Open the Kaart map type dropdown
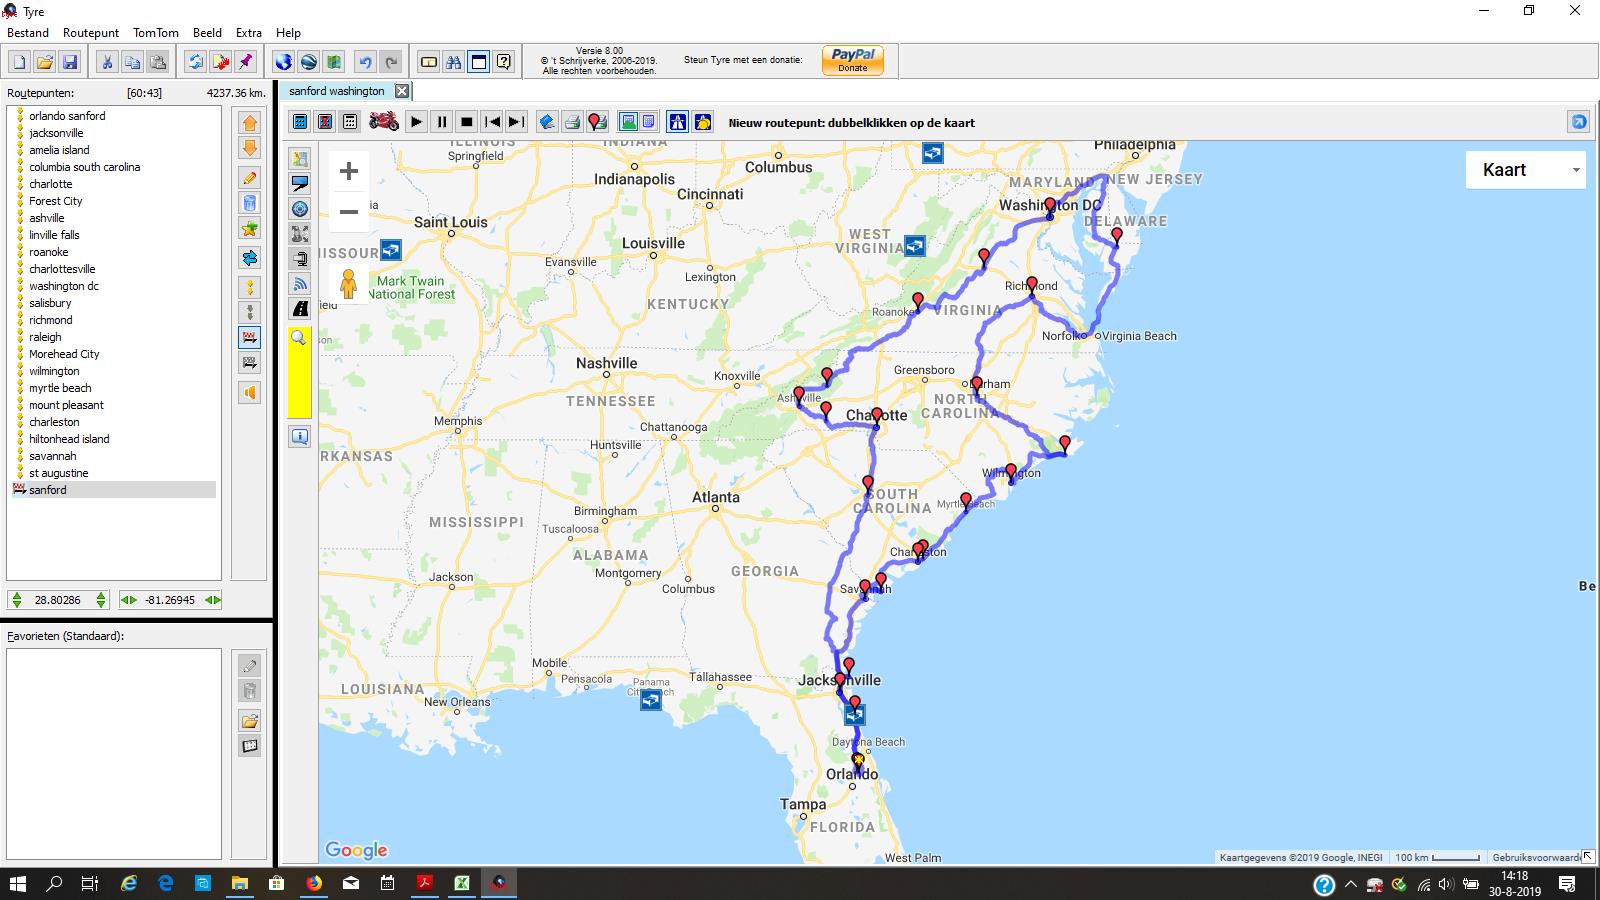This screenshot has height=900, width=1600. click(1525, 170)
